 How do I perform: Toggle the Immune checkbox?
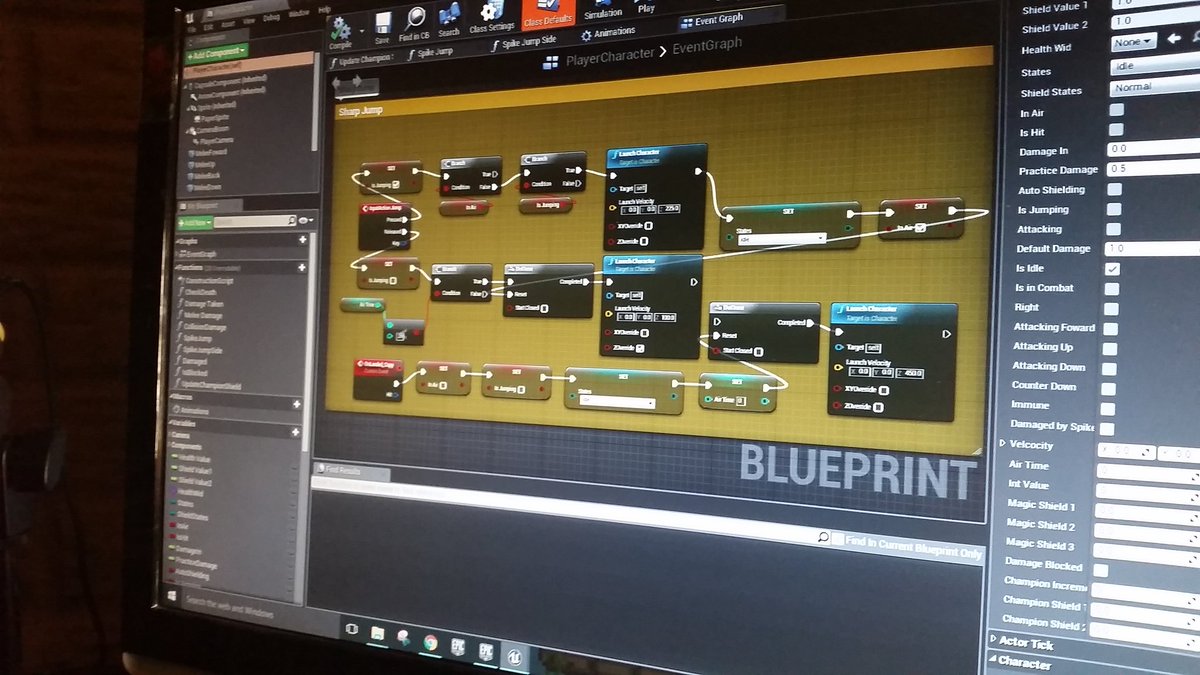coord(1107,407)
